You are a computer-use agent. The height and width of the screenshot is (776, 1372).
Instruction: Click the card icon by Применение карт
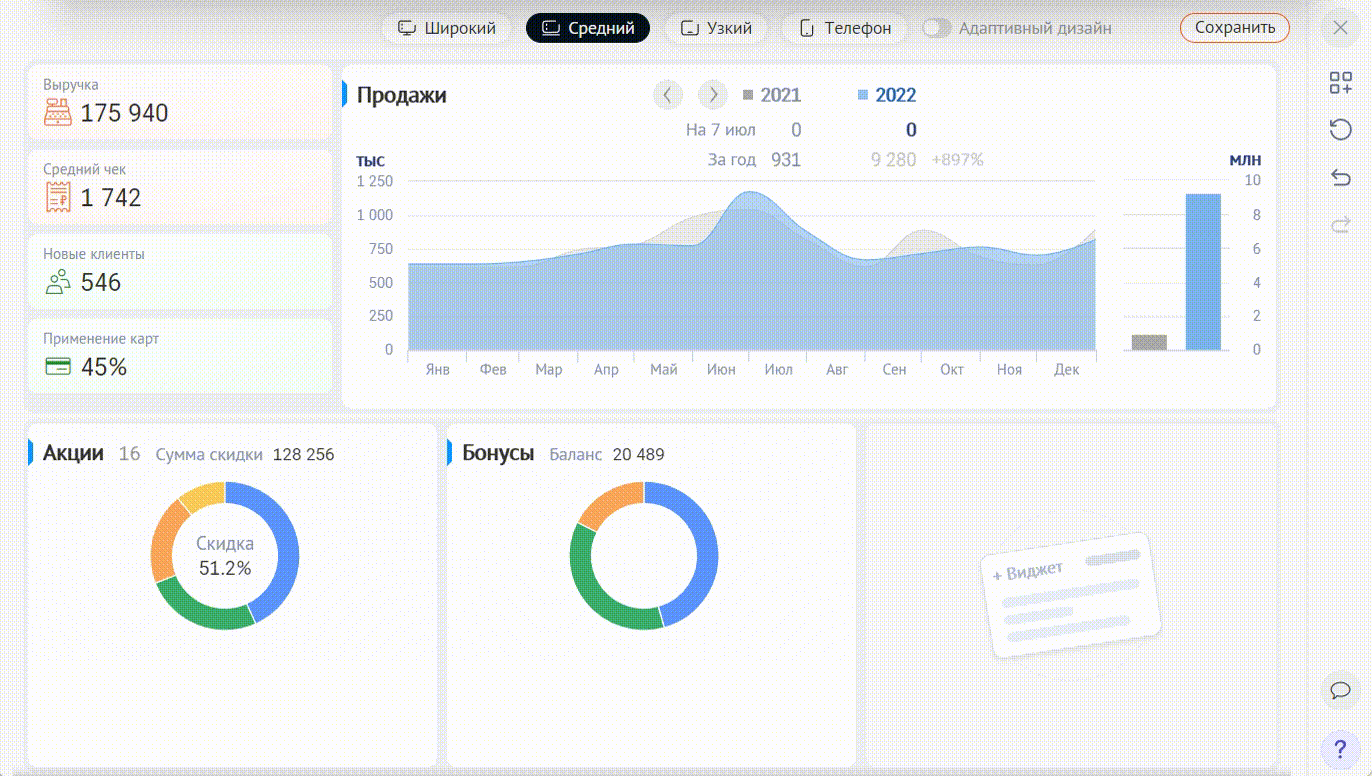click(x=58, y=367)
